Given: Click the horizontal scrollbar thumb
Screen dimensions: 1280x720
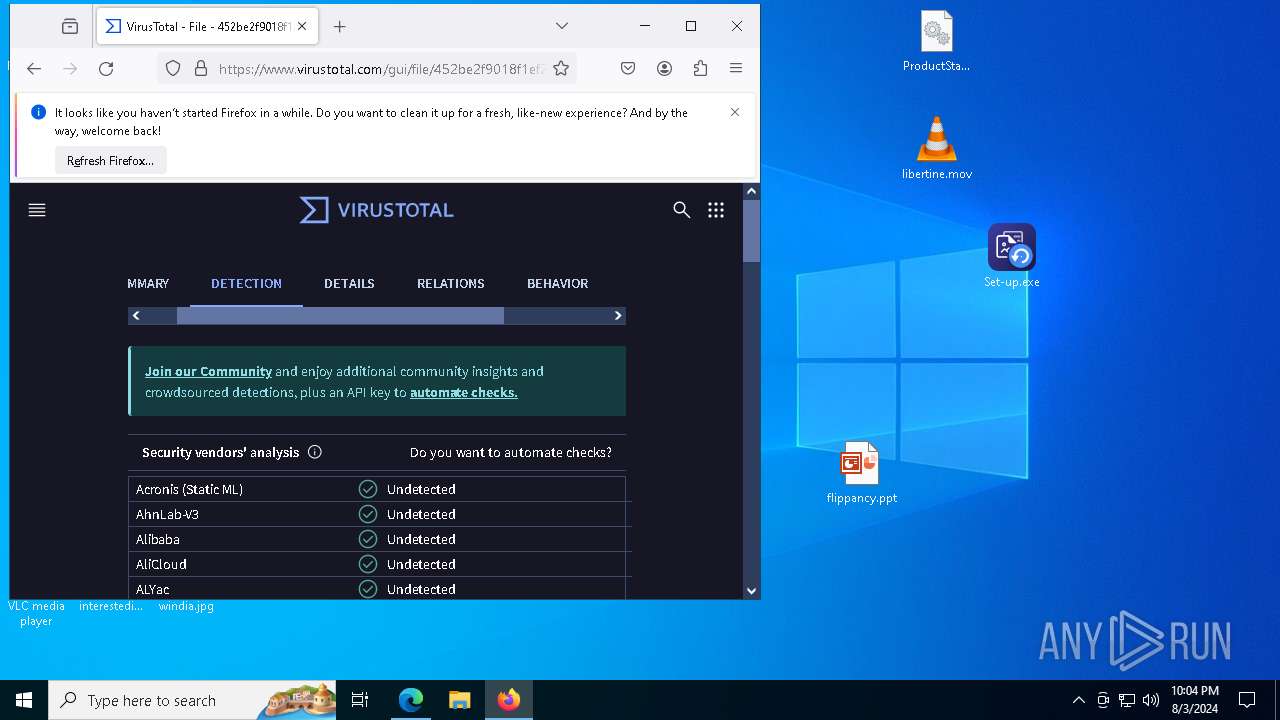Looking at the screenshot, I should pyautogui.click(x=340, y=316).
